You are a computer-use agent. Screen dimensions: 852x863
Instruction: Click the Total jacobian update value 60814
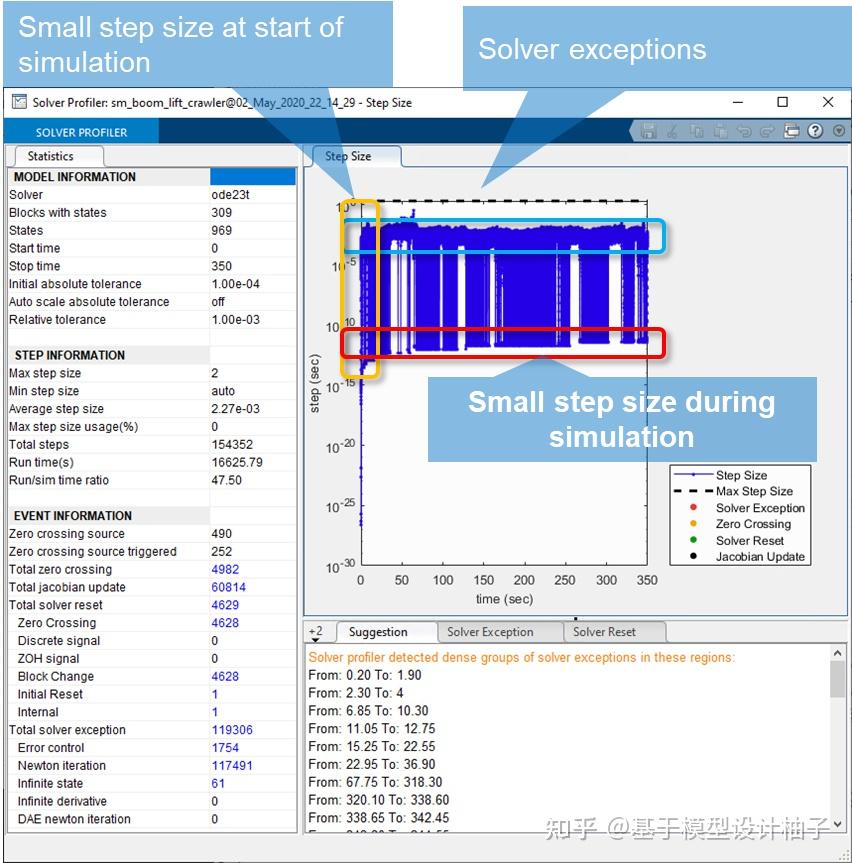point(228,587)
